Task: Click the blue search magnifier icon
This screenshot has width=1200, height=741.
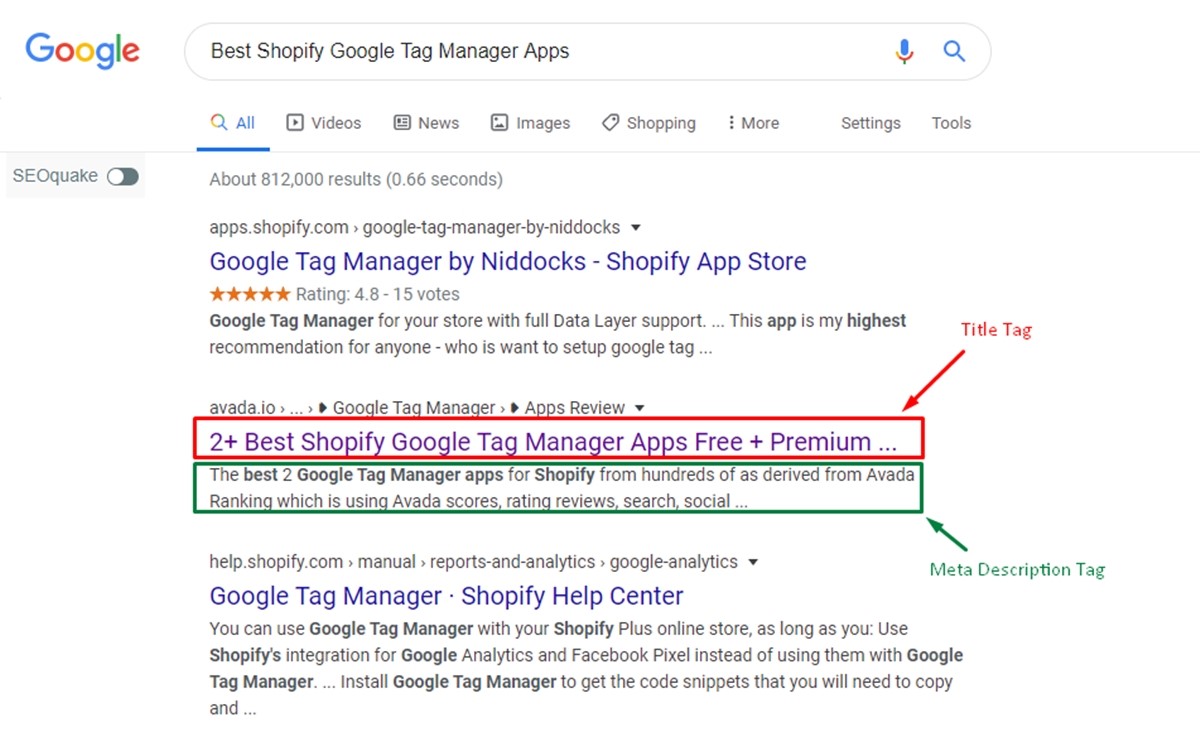Action: [x=954, y=51]
